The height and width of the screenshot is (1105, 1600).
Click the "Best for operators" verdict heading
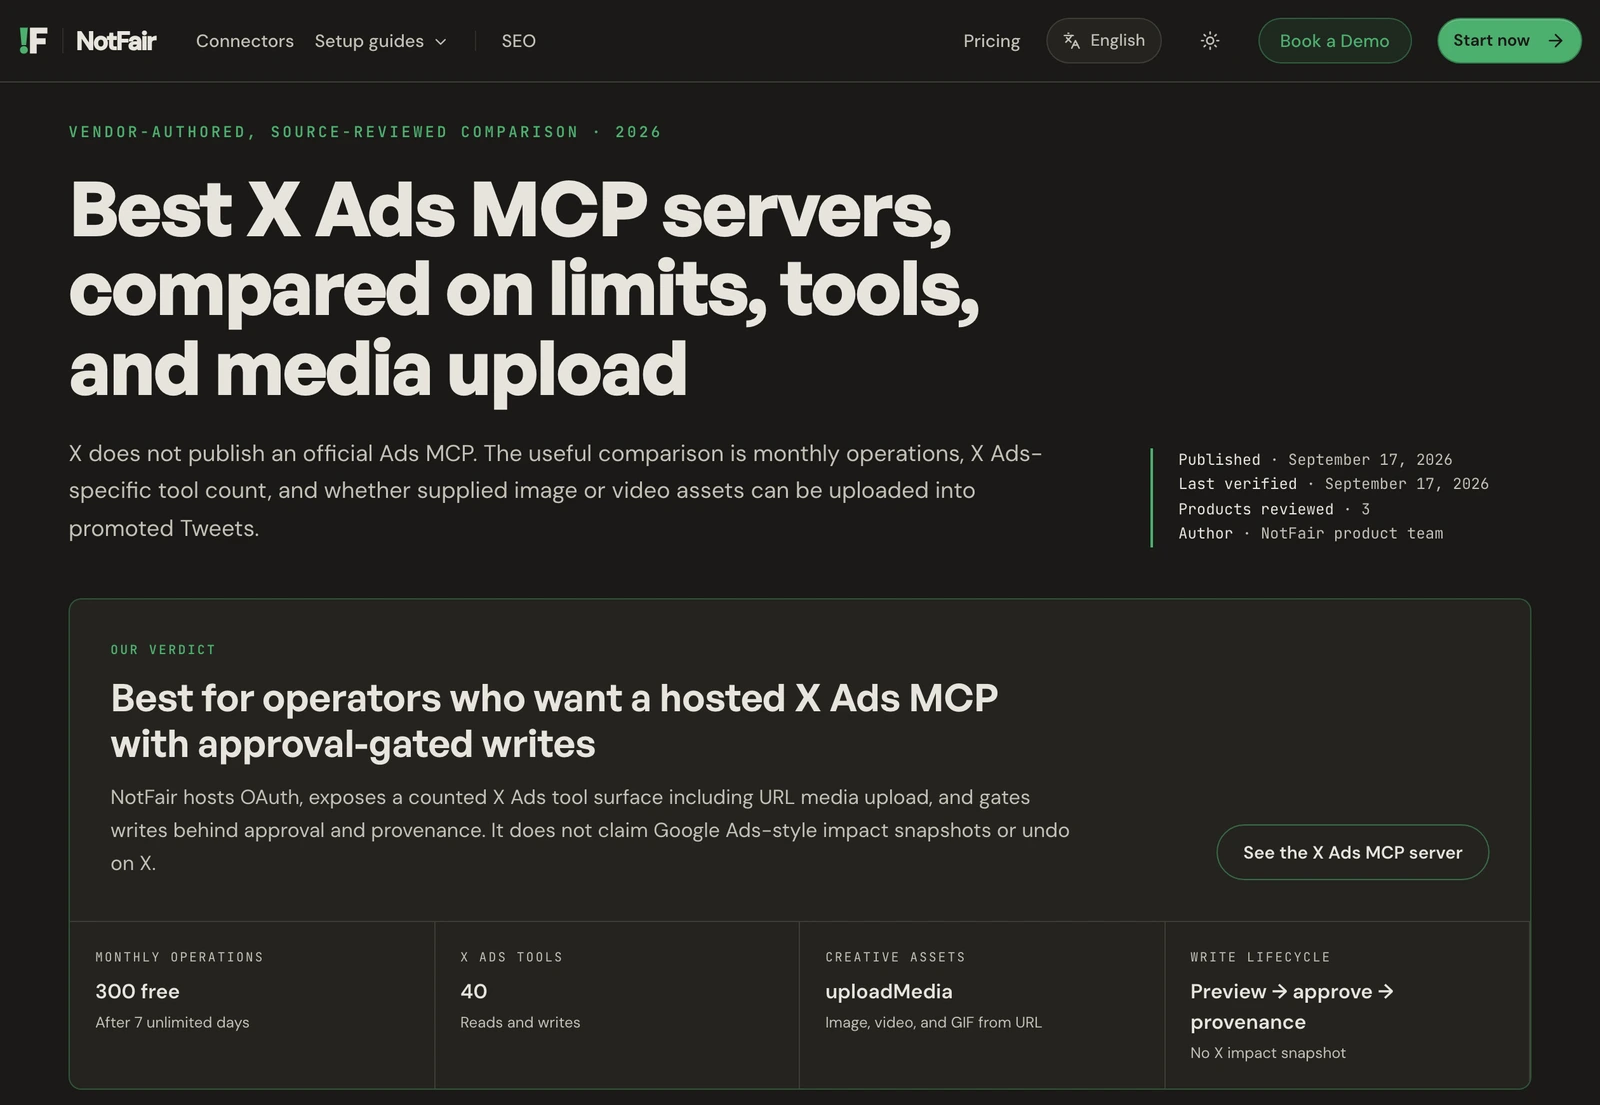click(x=554, y=721)
